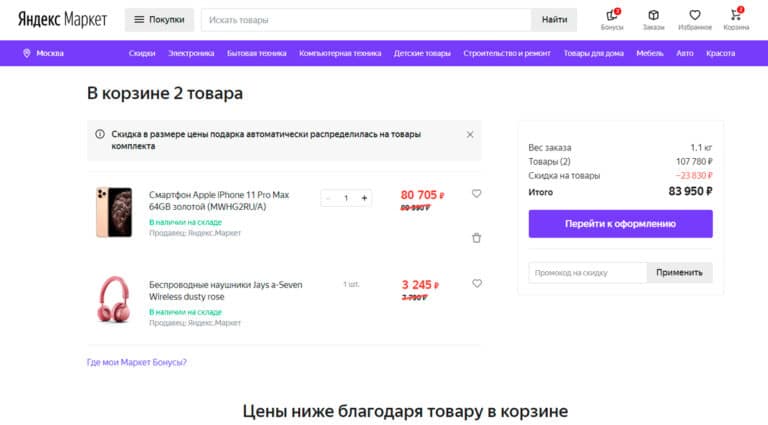Close the gift discount notice
This screenshot has width=768, height=425.
coord(470,134)
